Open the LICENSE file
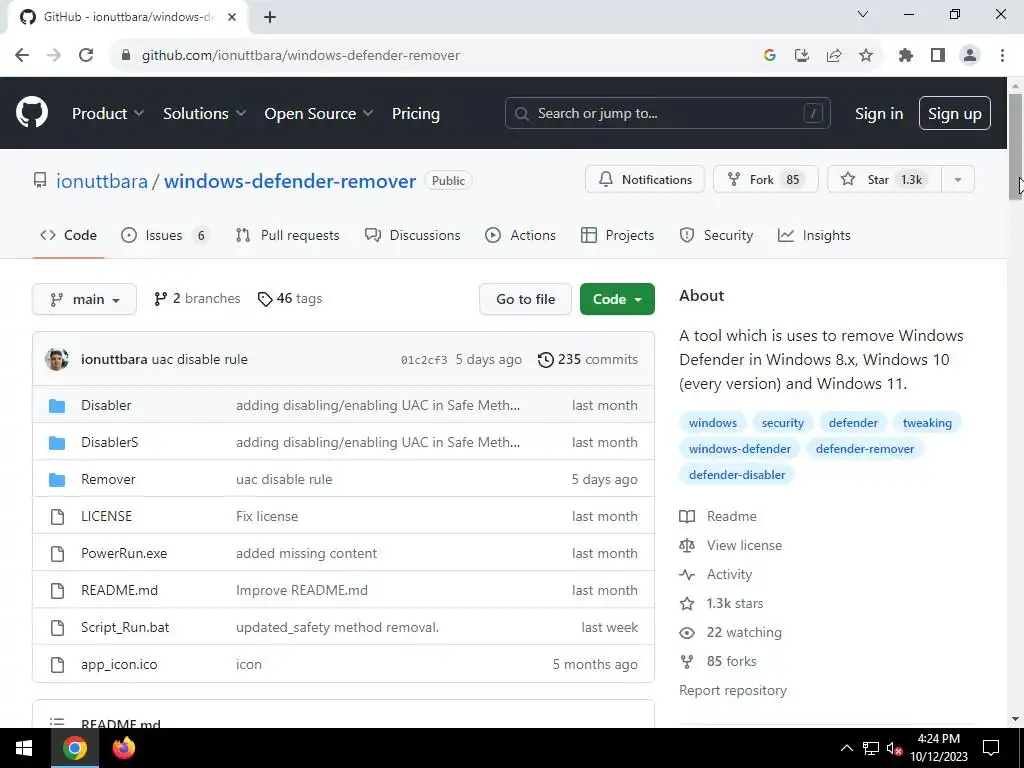This screenshot has height=768, width=1024. click(106, 516)
